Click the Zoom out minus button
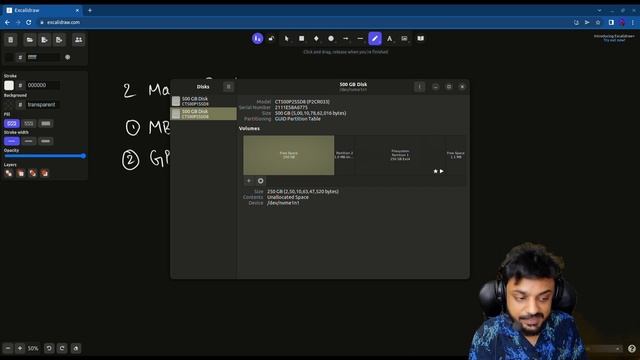 tap(8, 348)
